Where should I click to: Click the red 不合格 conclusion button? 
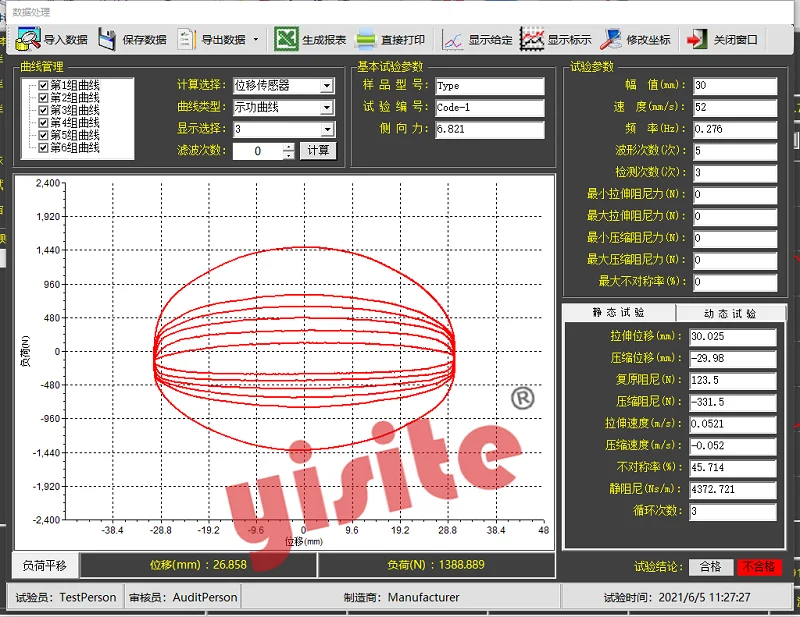(x=759, y=567)
